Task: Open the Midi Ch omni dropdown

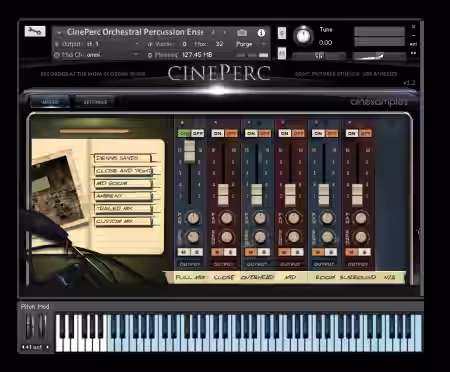Action: (136, 55)
